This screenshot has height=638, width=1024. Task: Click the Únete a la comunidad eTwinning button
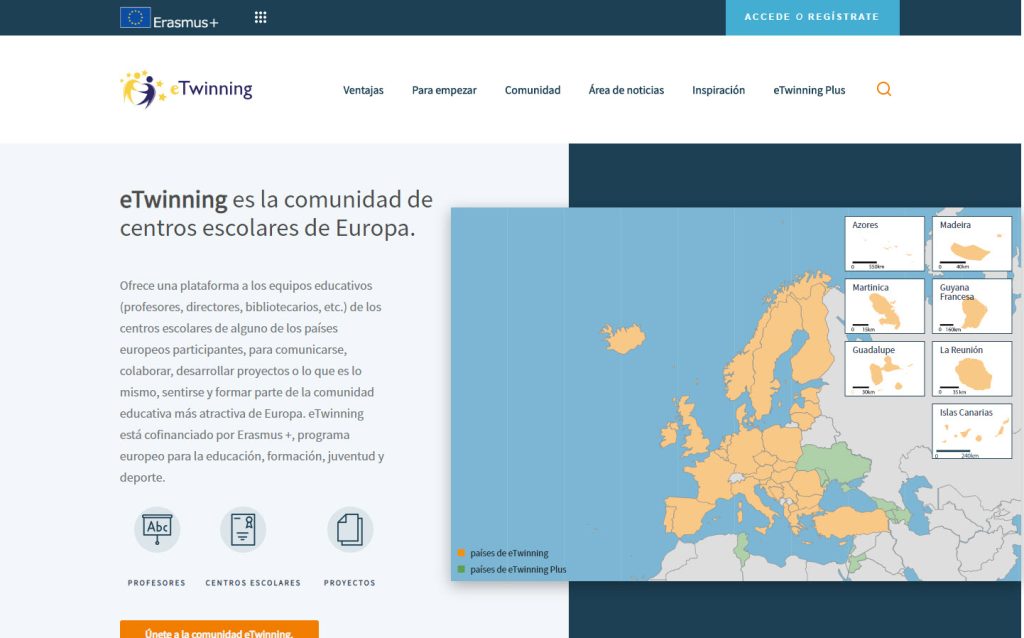pos(219,630)
